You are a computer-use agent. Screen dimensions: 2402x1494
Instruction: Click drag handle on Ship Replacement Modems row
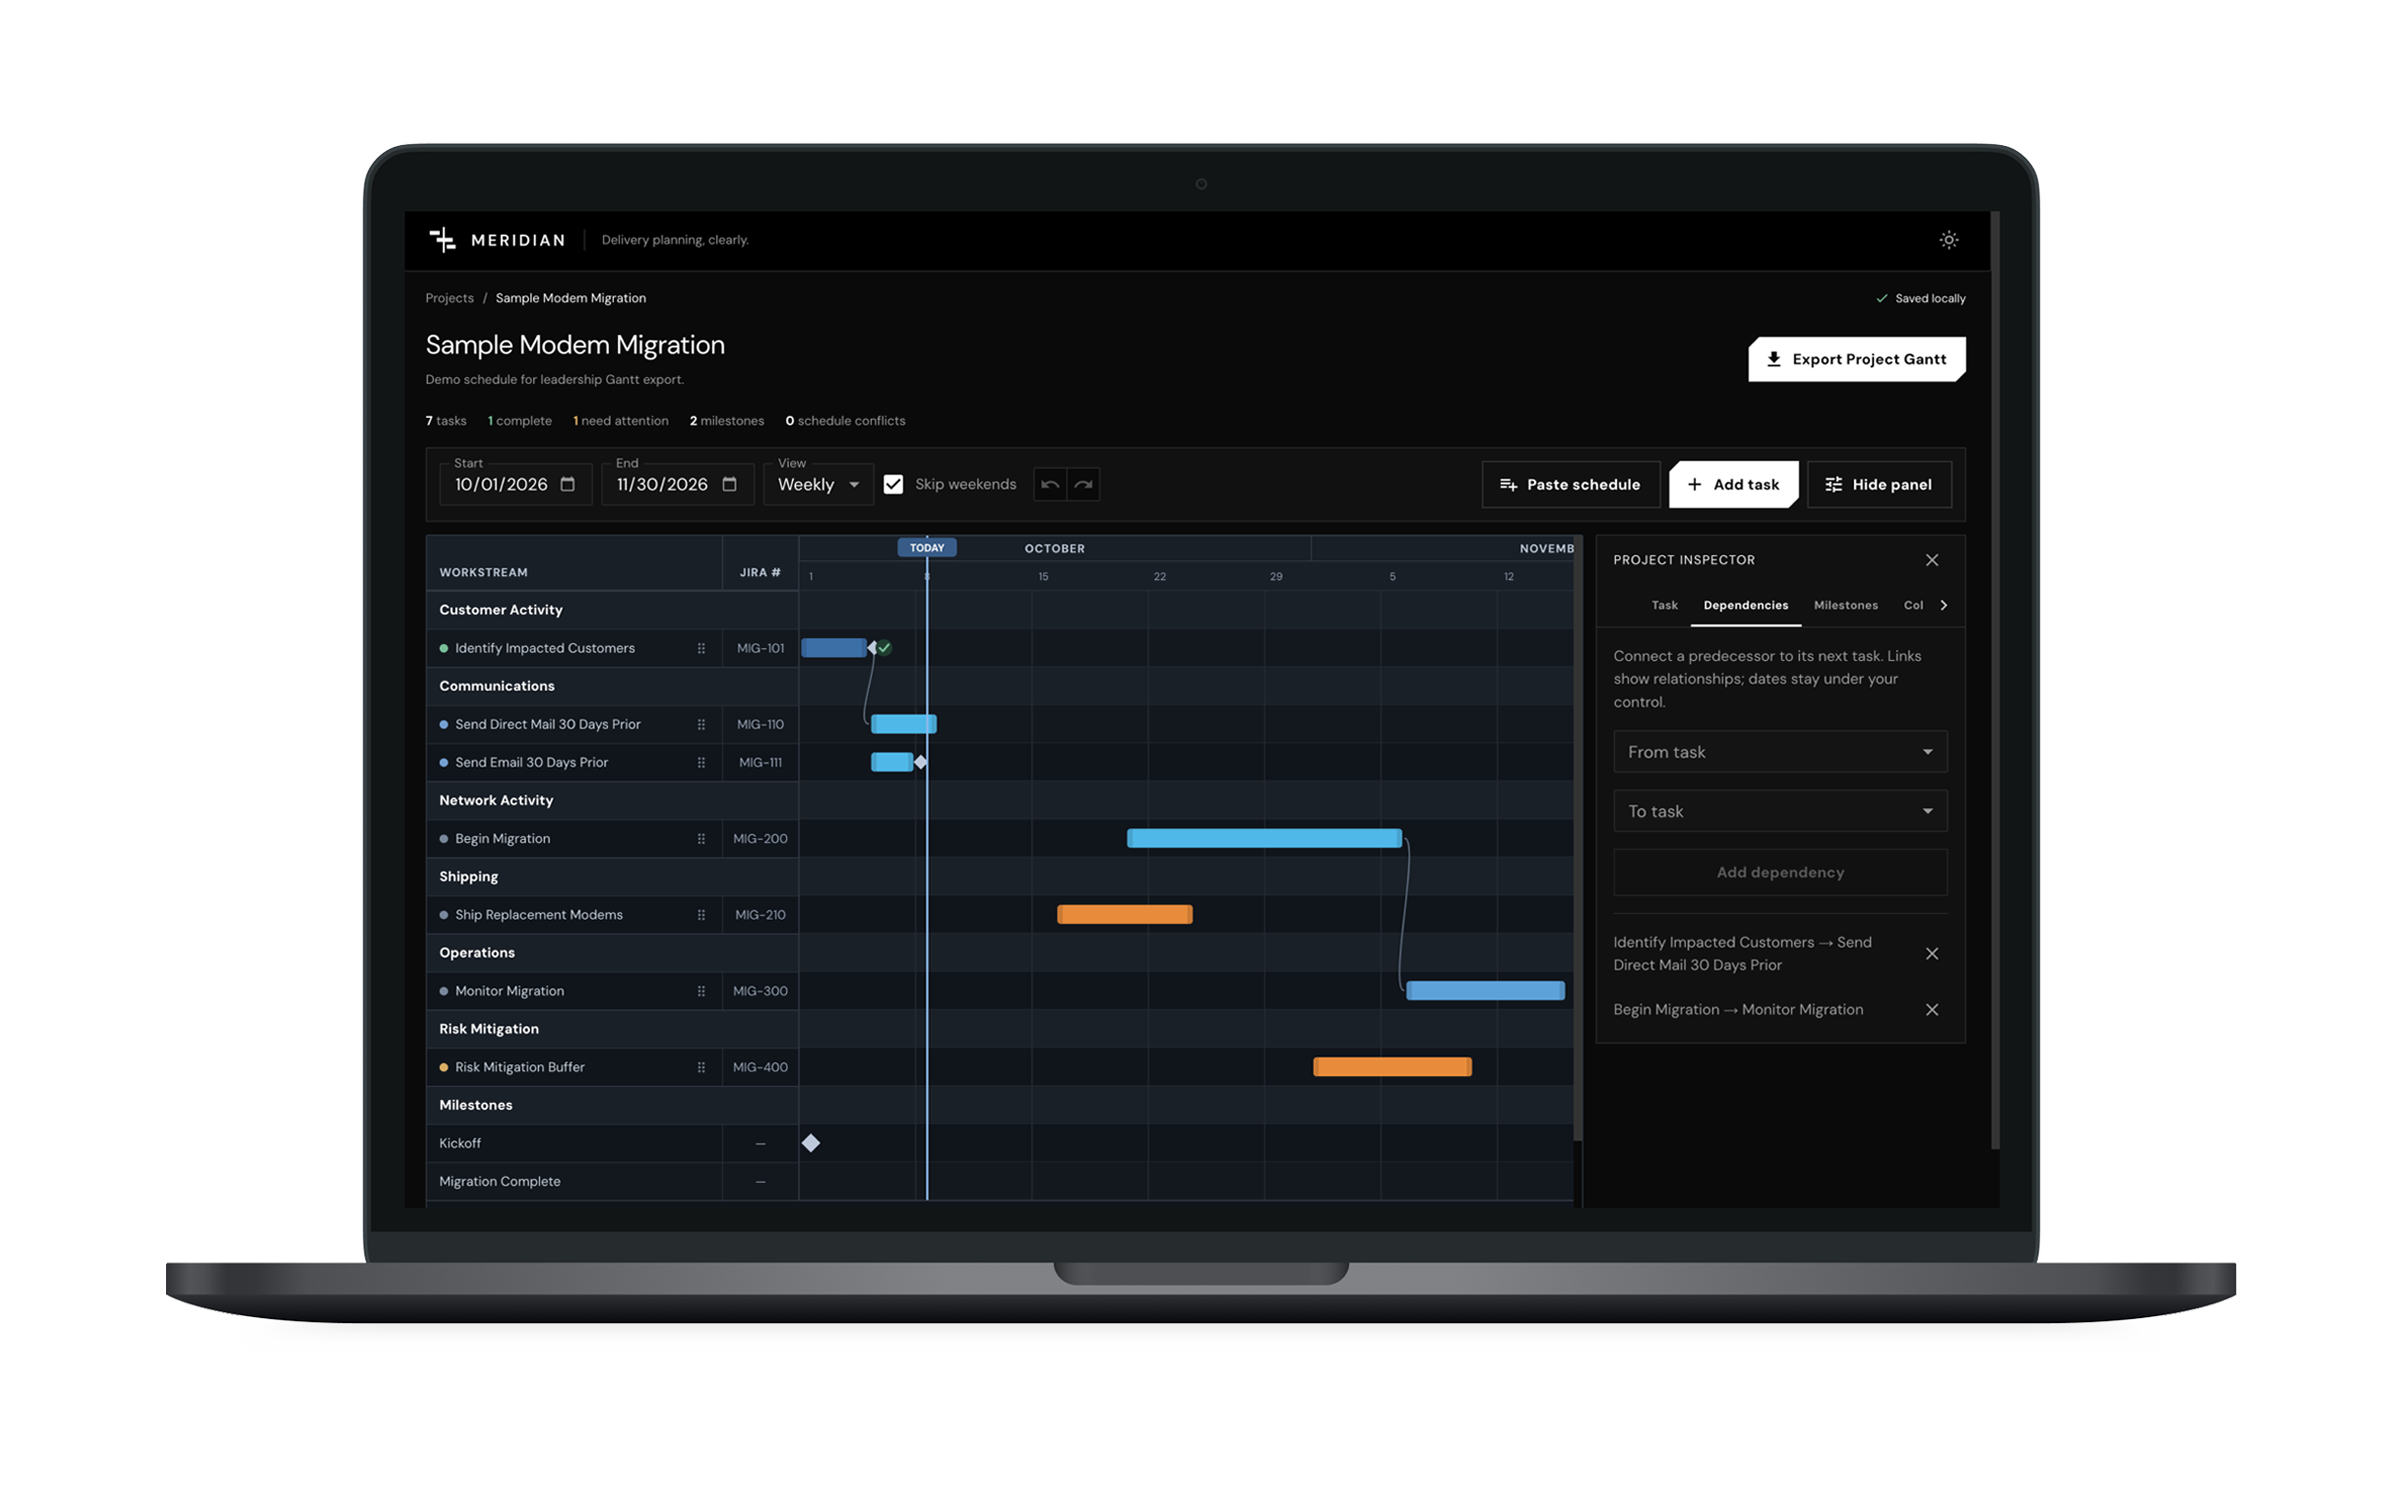click(x=701, y=915)
